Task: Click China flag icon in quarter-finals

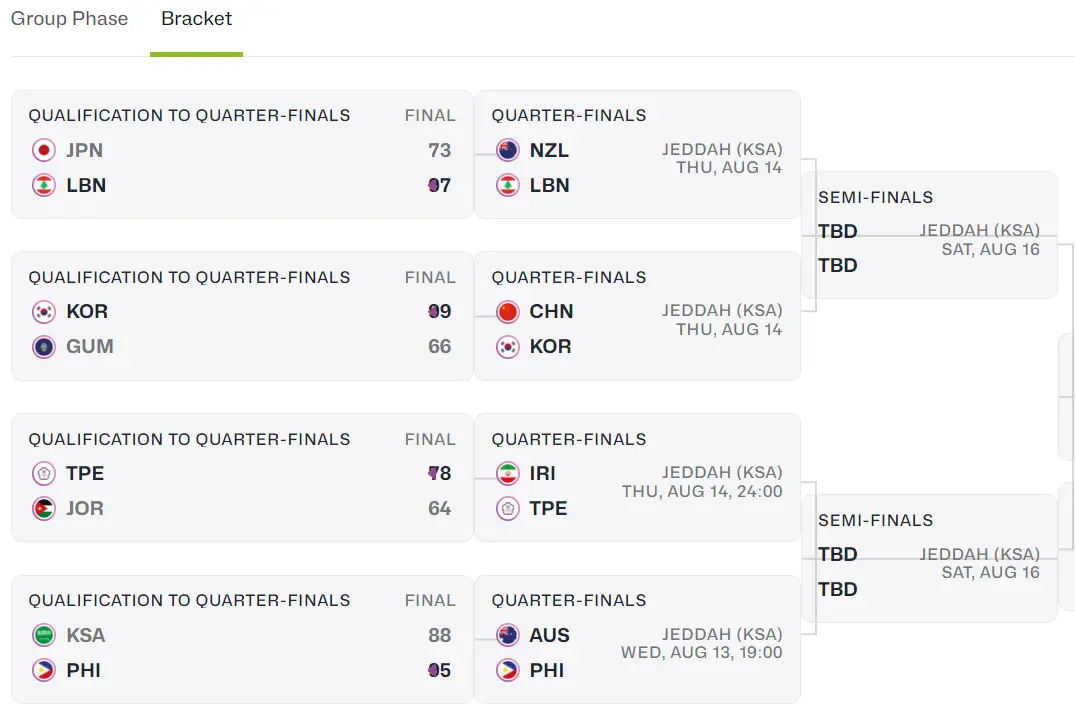Action: click(507, 312)
